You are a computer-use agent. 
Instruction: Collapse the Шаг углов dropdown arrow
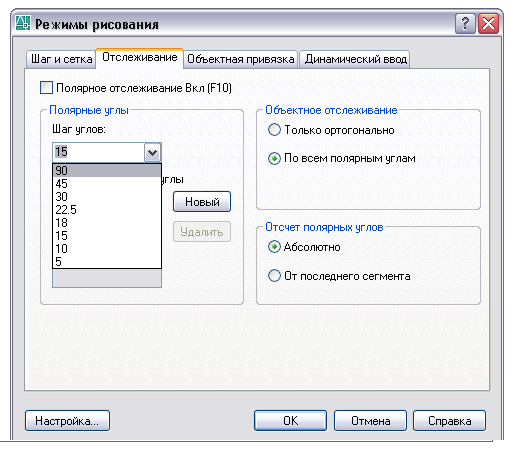click(153, 153)
